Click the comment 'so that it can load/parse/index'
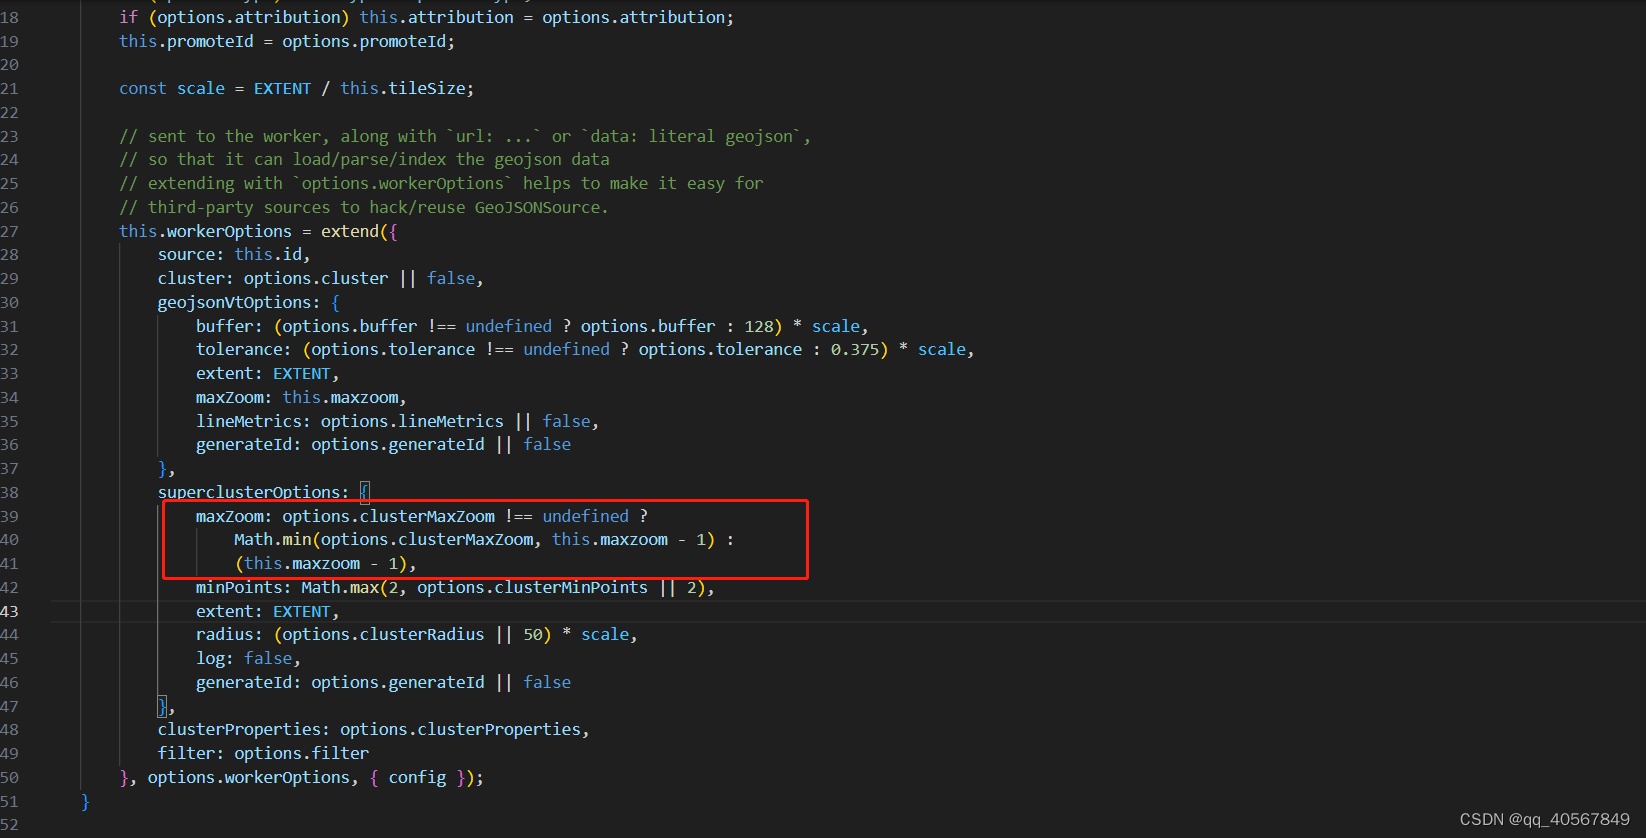 pos(364,159)
